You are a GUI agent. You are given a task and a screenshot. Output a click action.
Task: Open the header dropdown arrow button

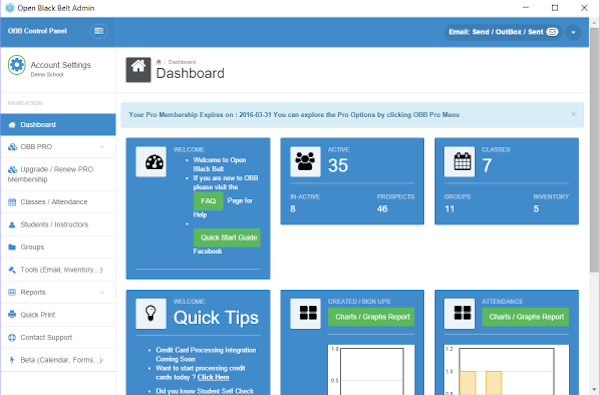[573, 33]
